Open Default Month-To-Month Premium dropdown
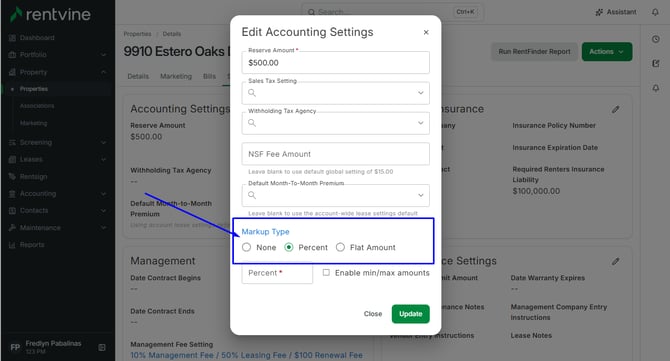Viewport: 670px width, 361px height. tap(335, 195)
